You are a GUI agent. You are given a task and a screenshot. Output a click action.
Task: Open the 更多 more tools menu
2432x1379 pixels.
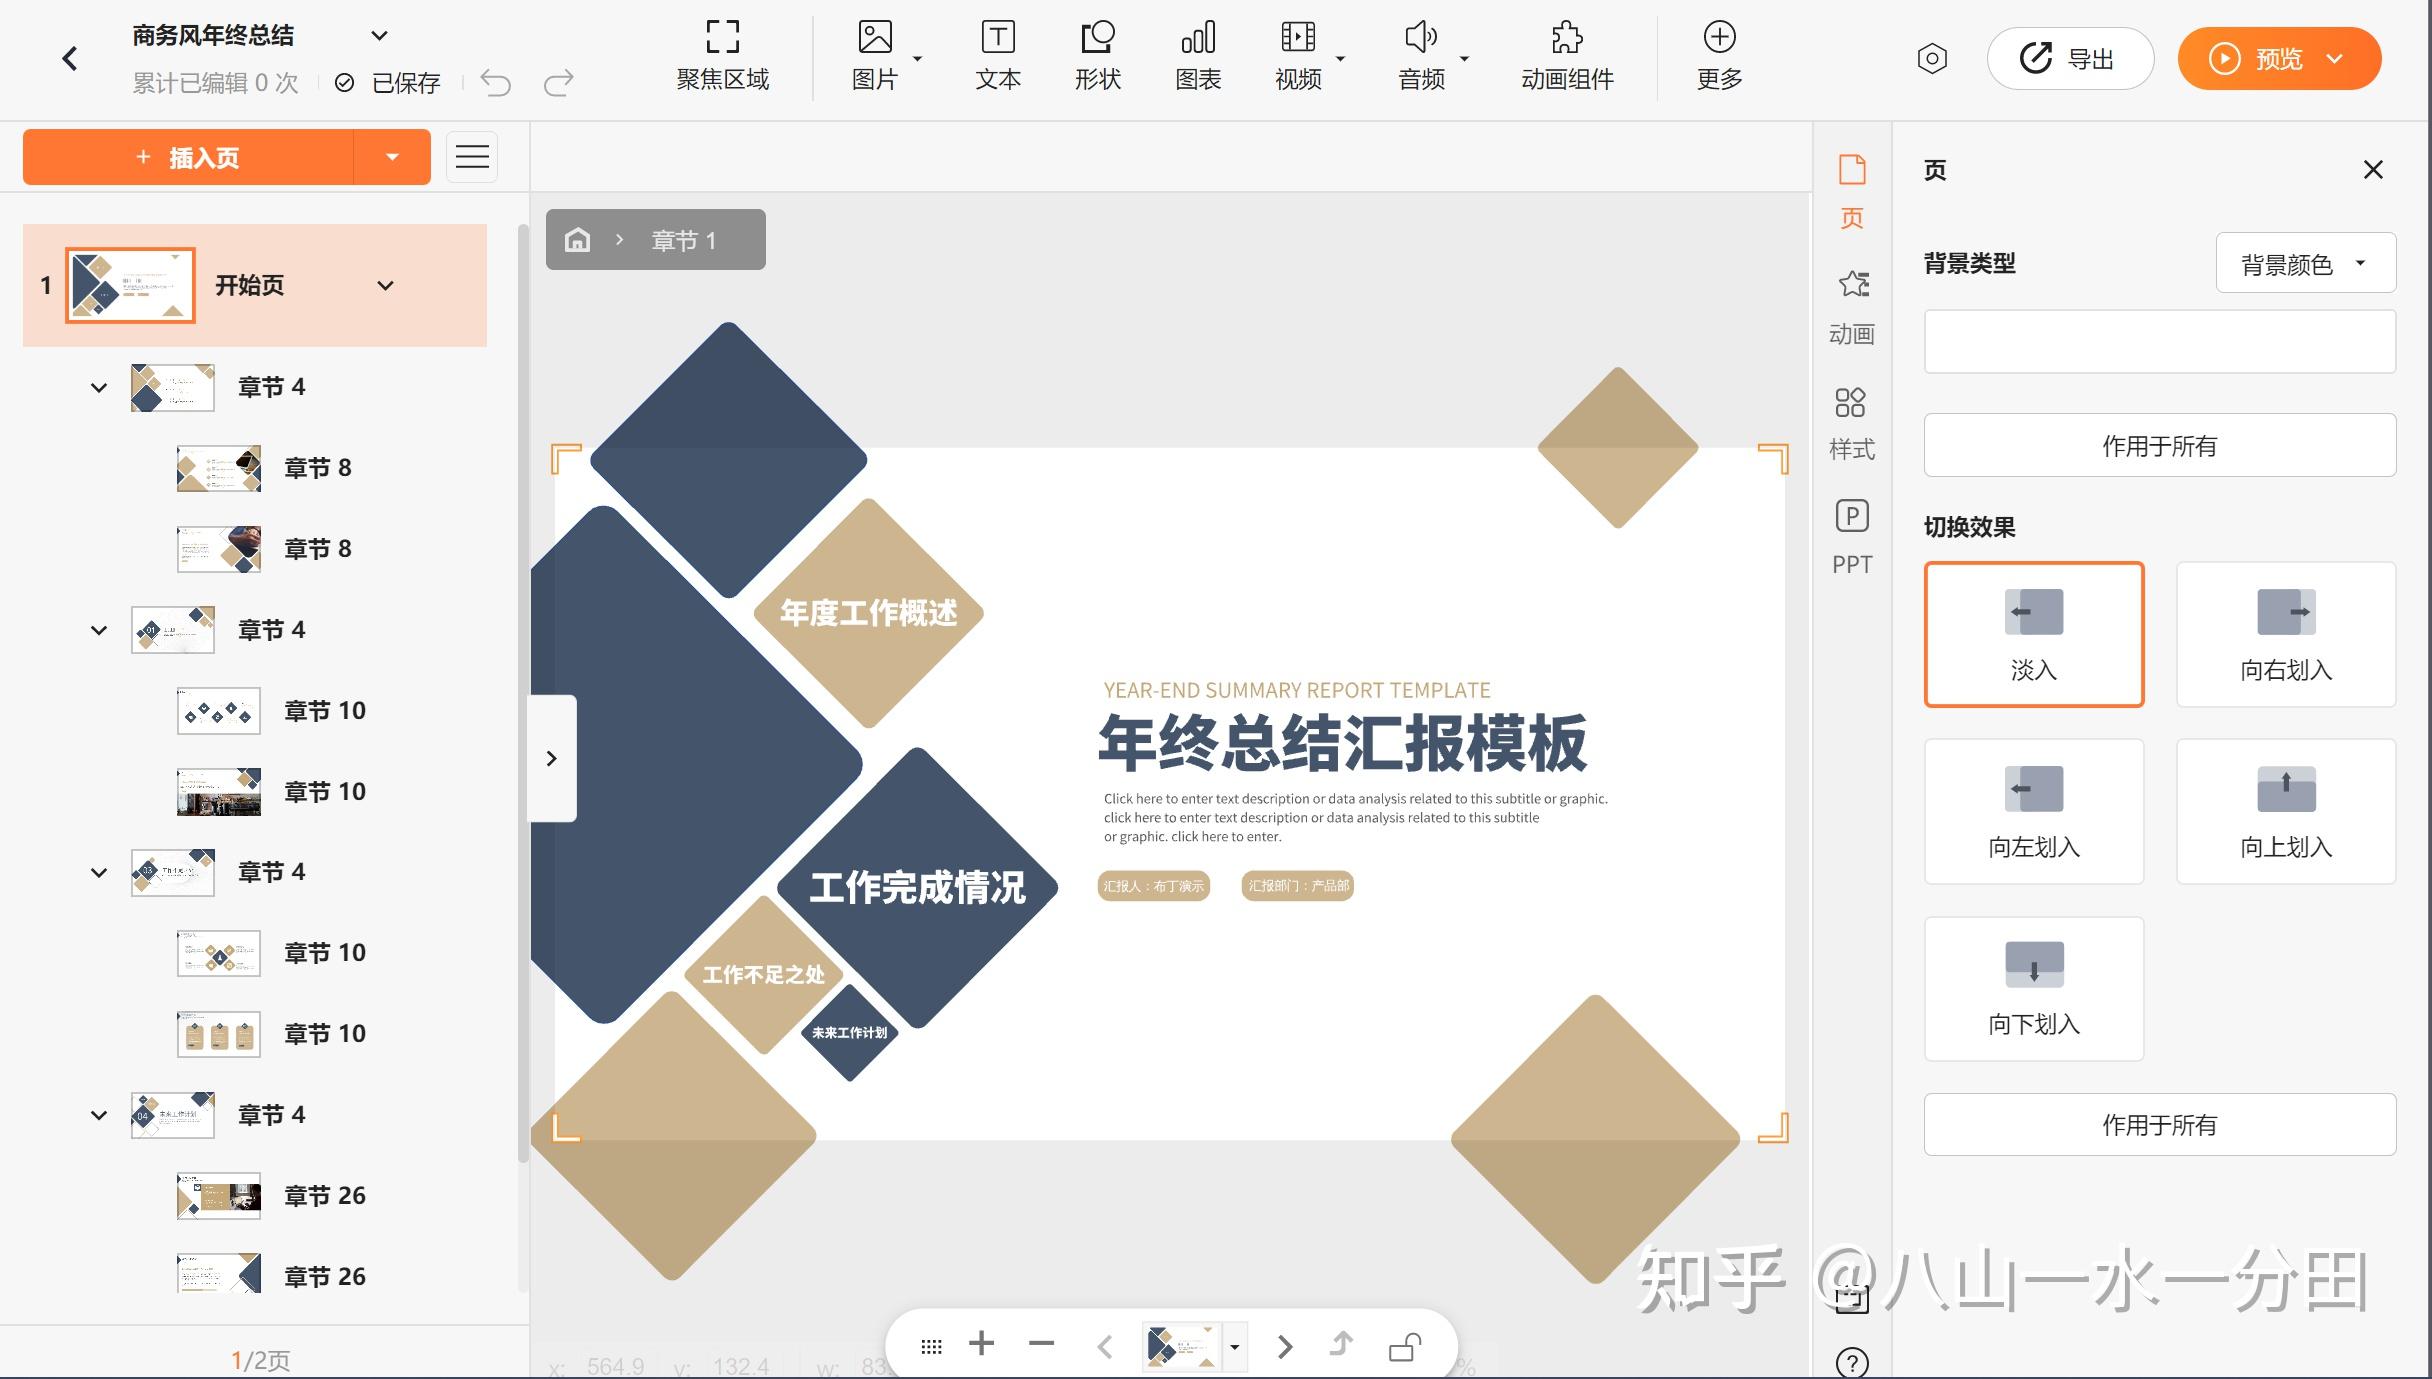pyautogui.click(x=1719, y=56)
